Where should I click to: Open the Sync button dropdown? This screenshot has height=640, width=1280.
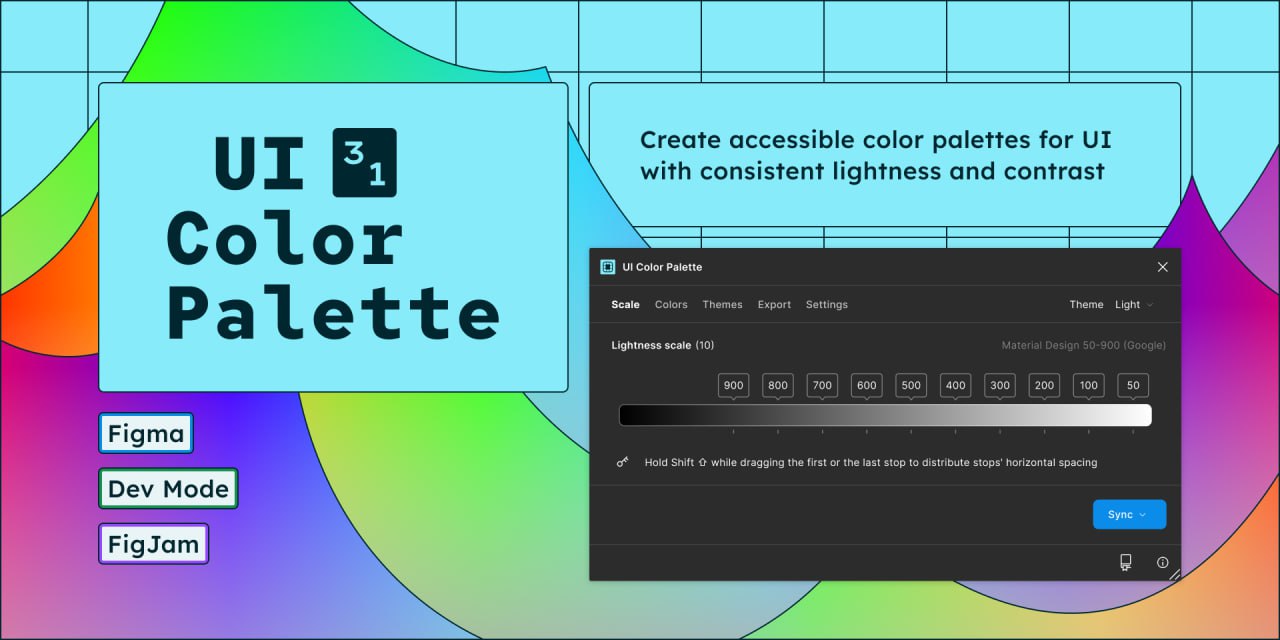[1129, 514]
